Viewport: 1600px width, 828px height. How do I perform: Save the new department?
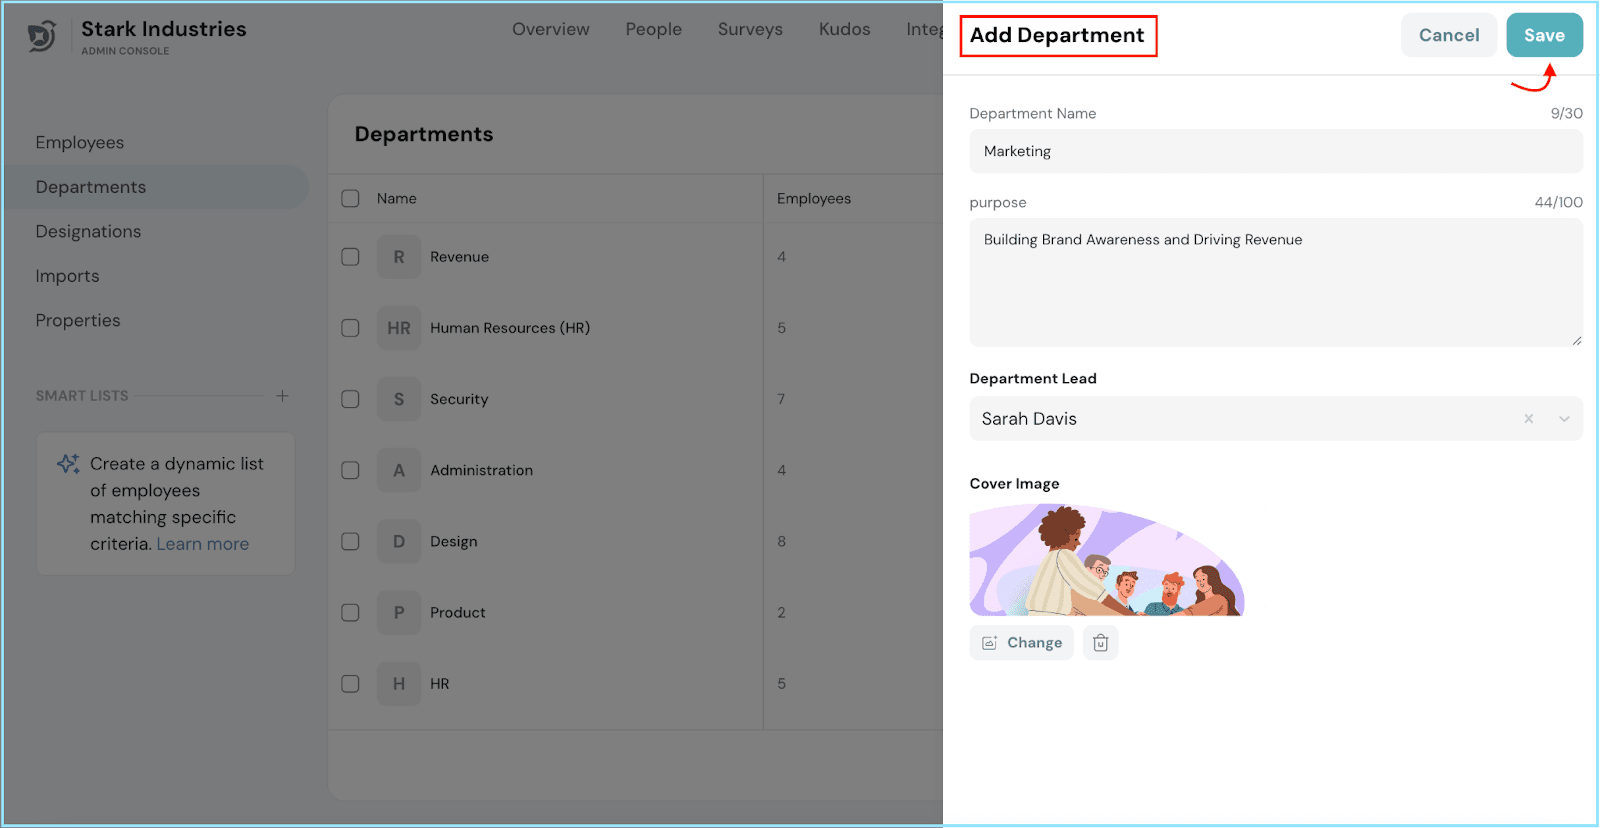(1543, 35)
